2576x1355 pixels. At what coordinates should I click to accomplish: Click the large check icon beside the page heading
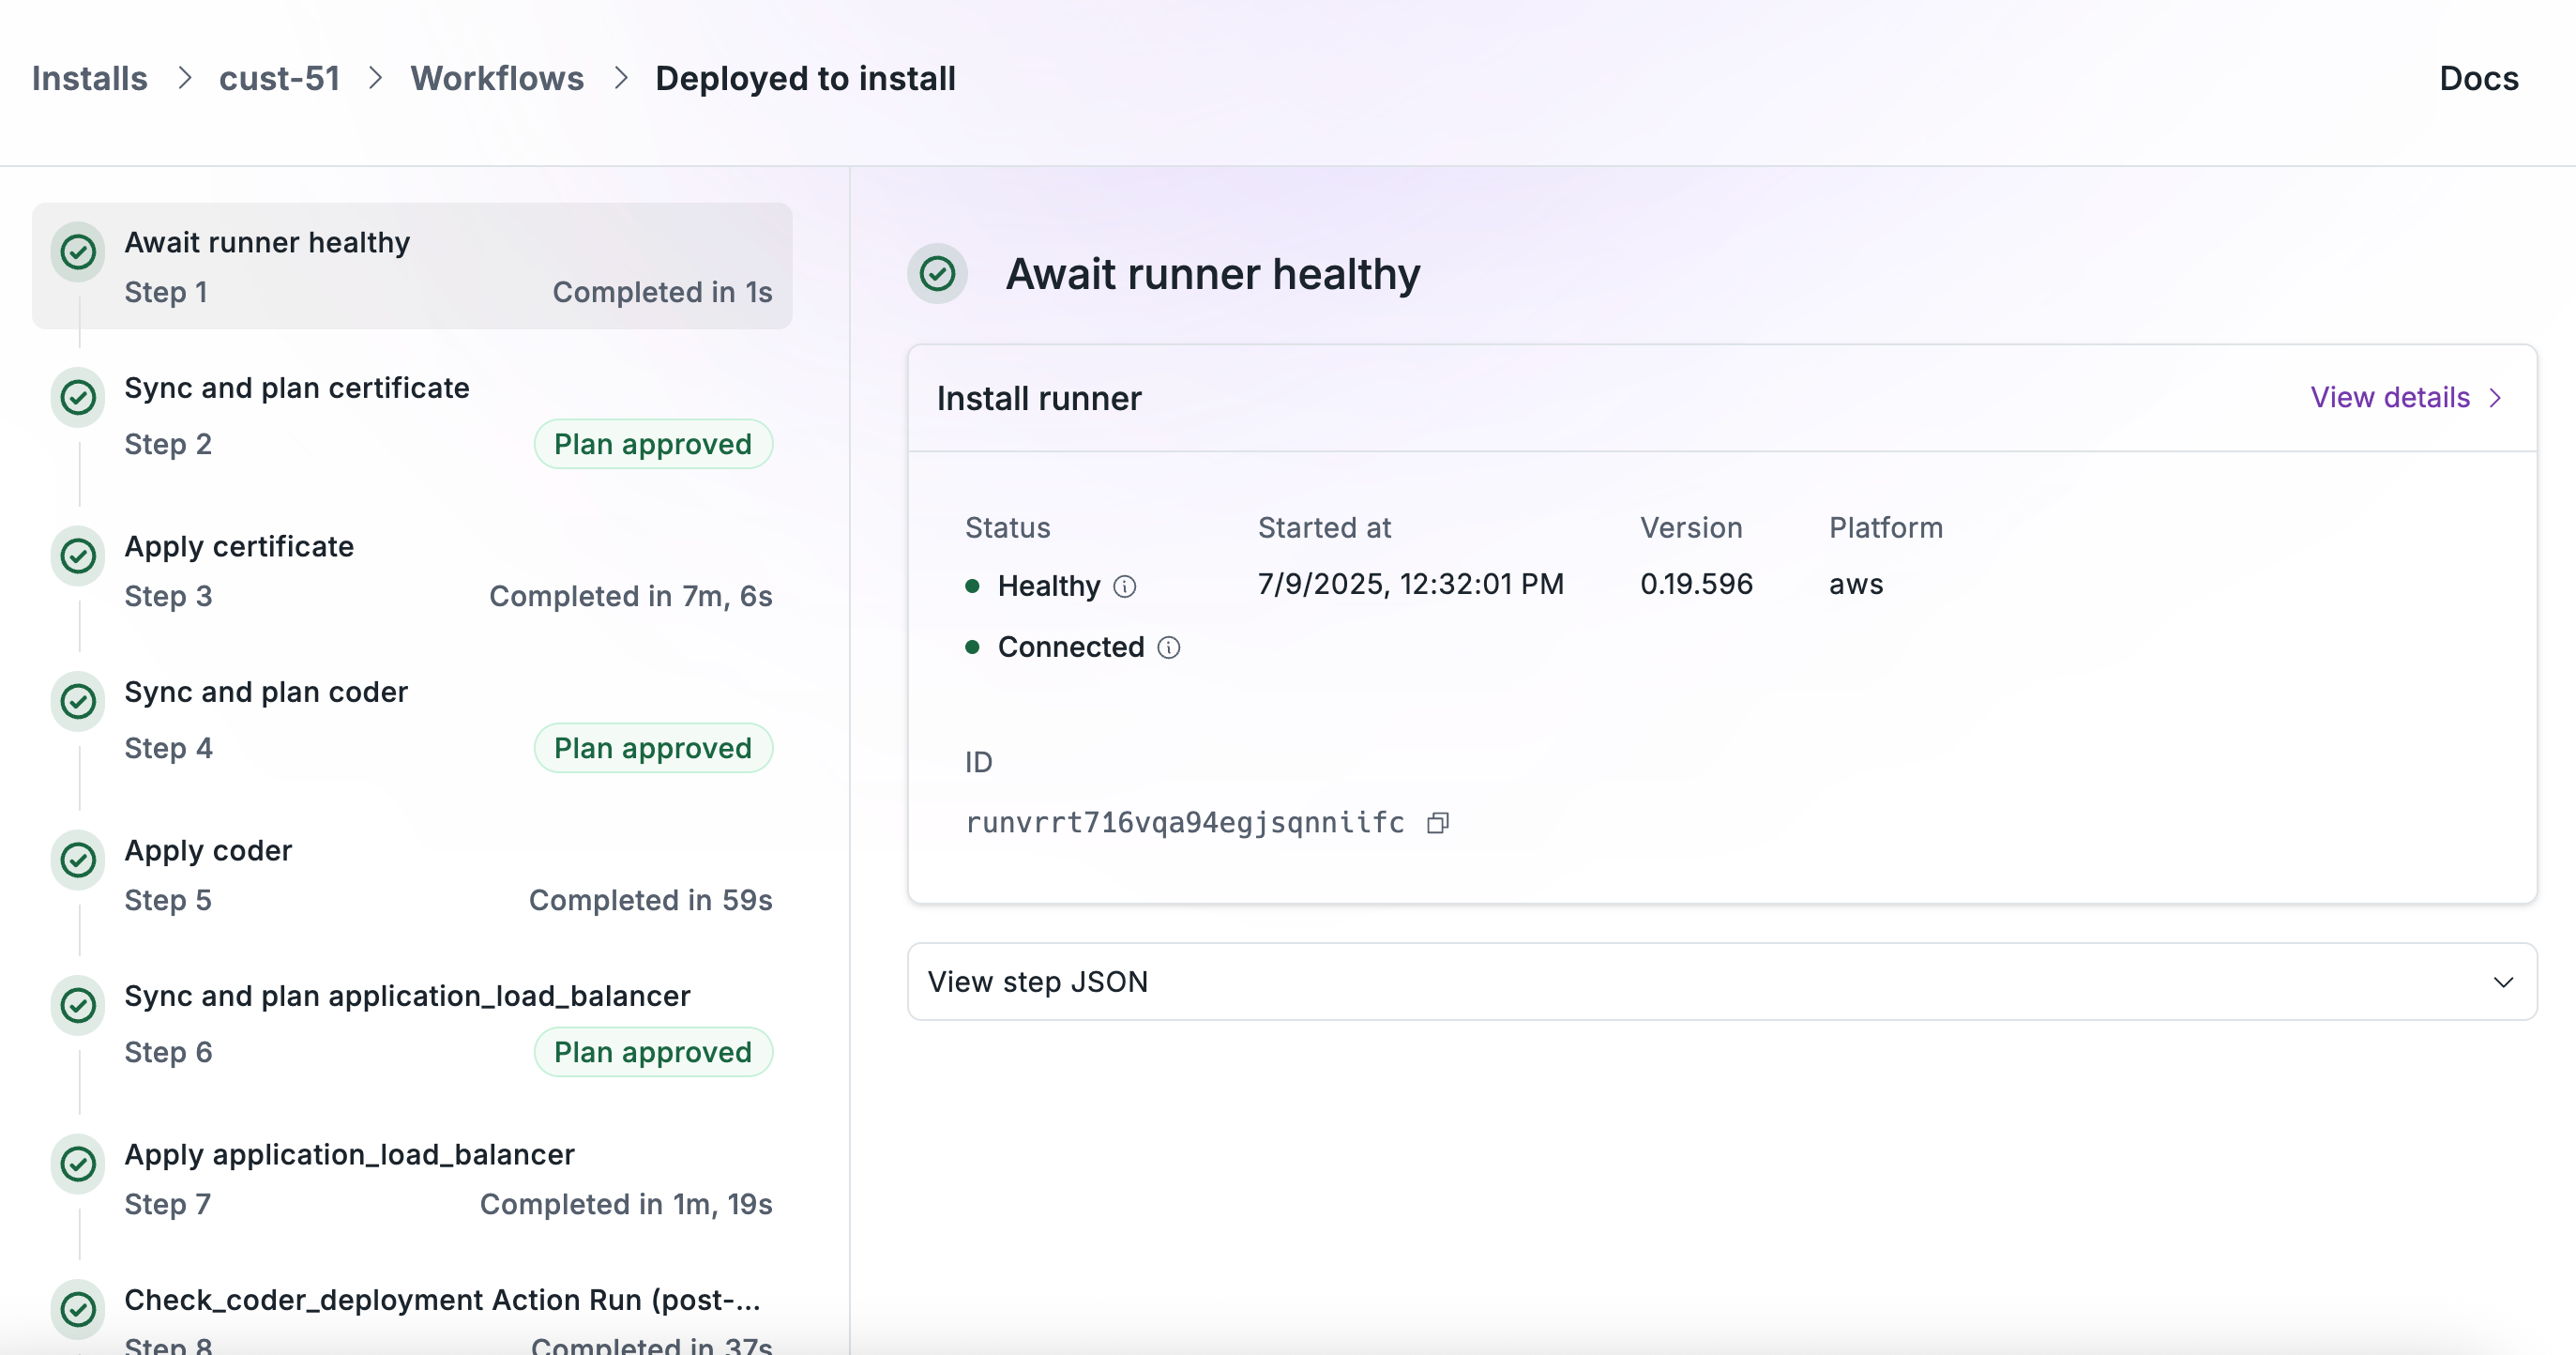937,273
